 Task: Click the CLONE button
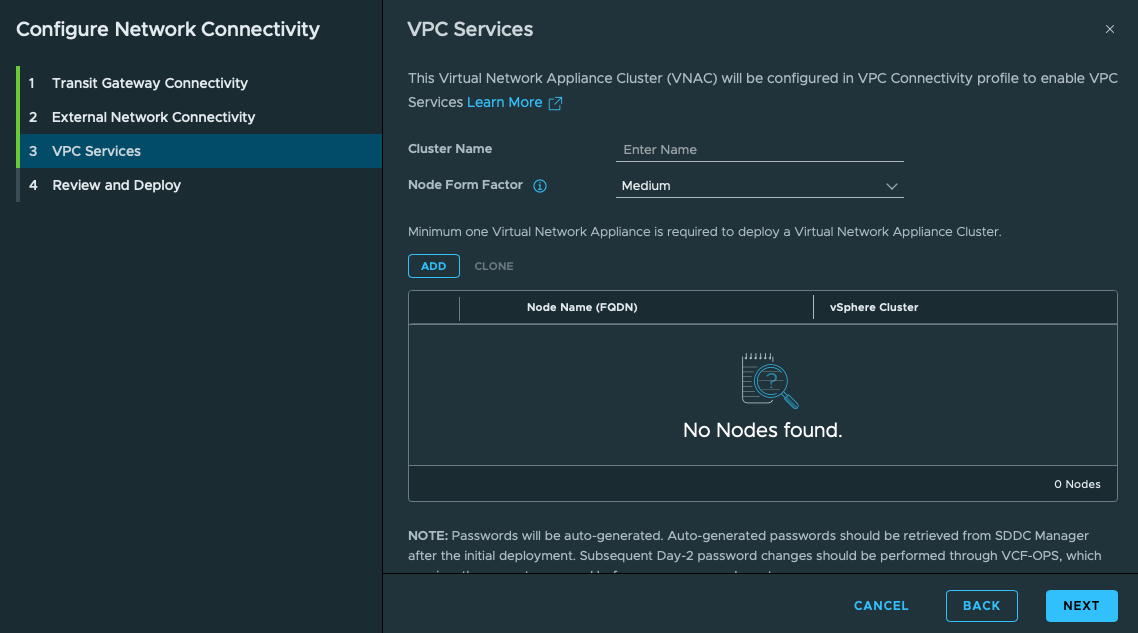[x=494, y=266]
